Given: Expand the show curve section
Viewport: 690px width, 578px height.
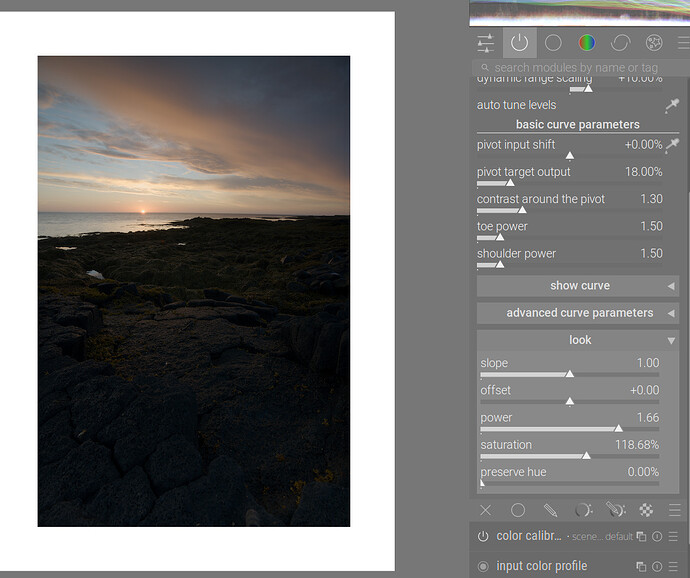Looking at the screenshot, I should click(579, 286).
